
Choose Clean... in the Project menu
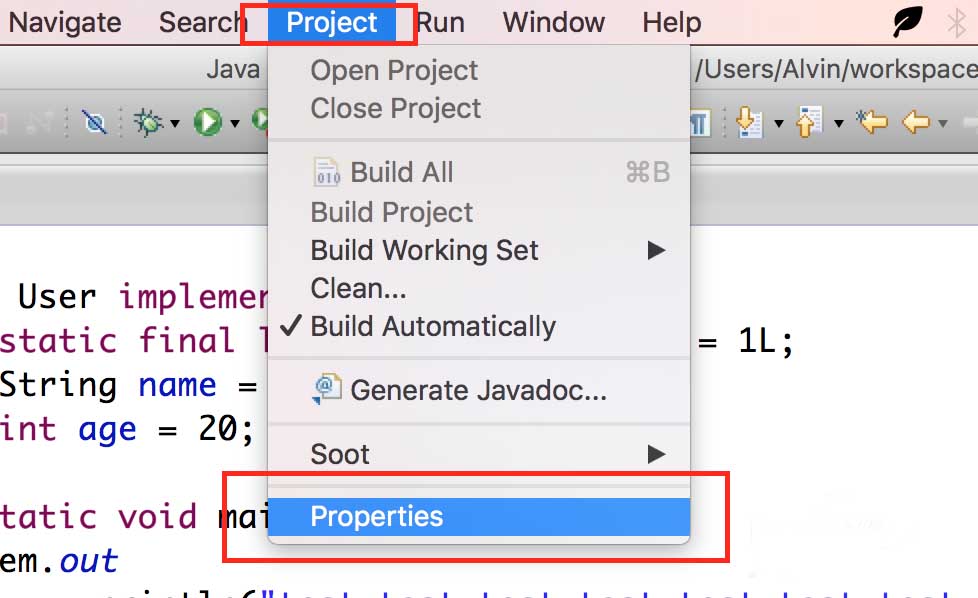pos(358,289)
